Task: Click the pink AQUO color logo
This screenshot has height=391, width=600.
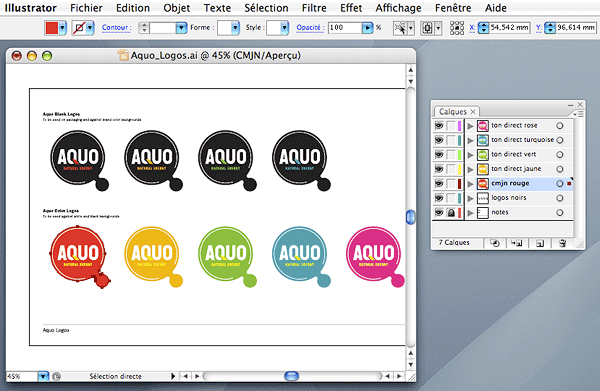Action: (x=375, y=256)
